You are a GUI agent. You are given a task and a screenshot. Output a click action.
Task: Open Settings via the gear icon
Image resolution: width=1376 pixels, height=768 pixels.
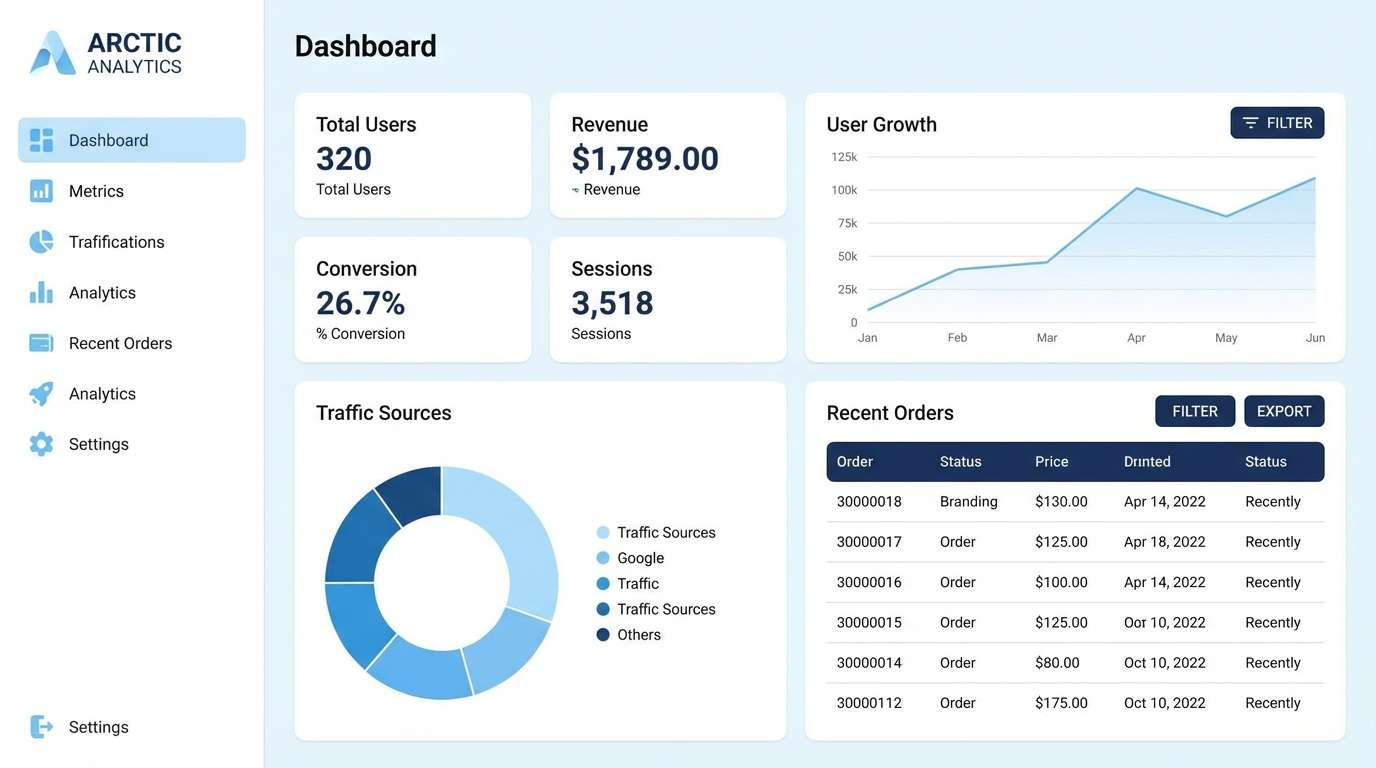[40, 443]
